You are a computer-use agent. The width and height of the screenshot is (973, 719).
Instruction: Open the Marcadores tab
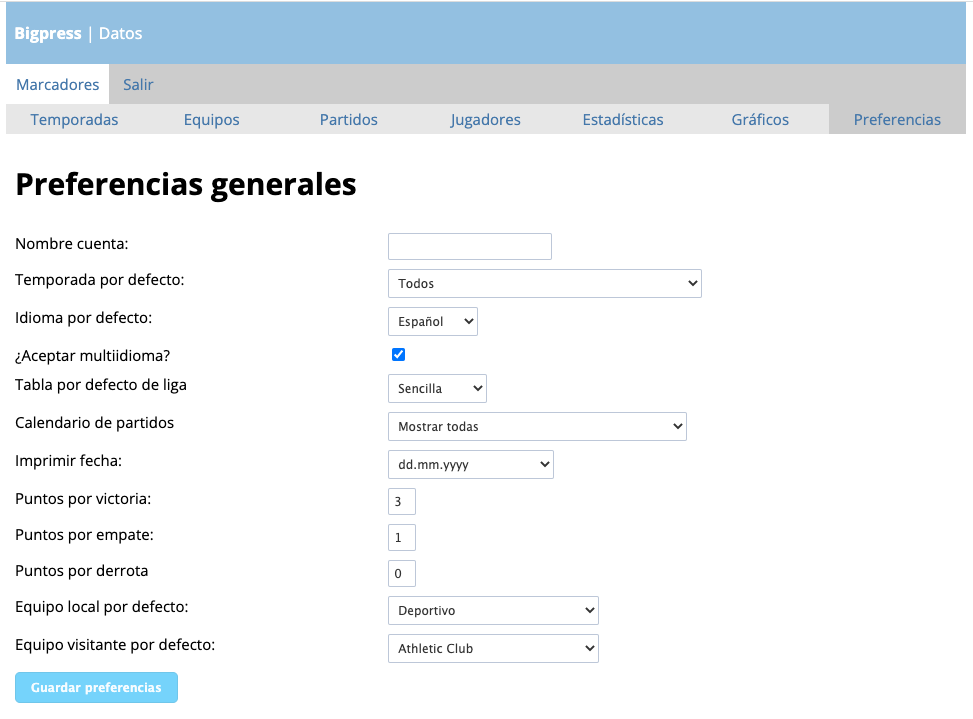58,84
